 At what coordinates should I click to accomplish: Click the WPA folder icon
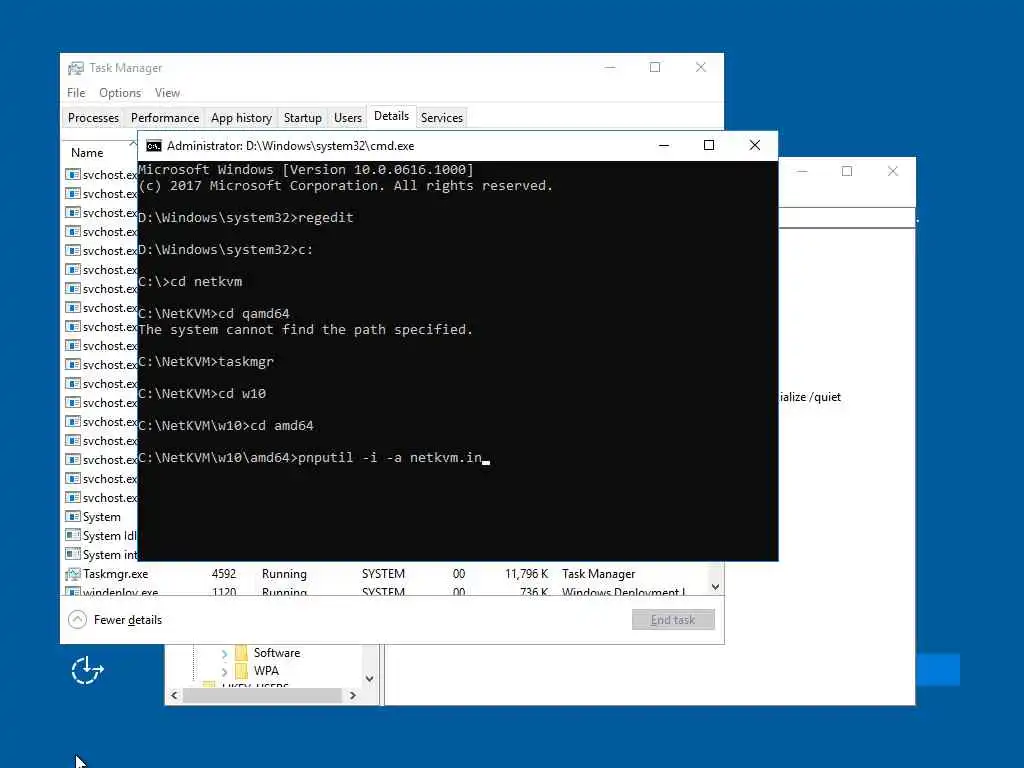[x=241, y=671]
